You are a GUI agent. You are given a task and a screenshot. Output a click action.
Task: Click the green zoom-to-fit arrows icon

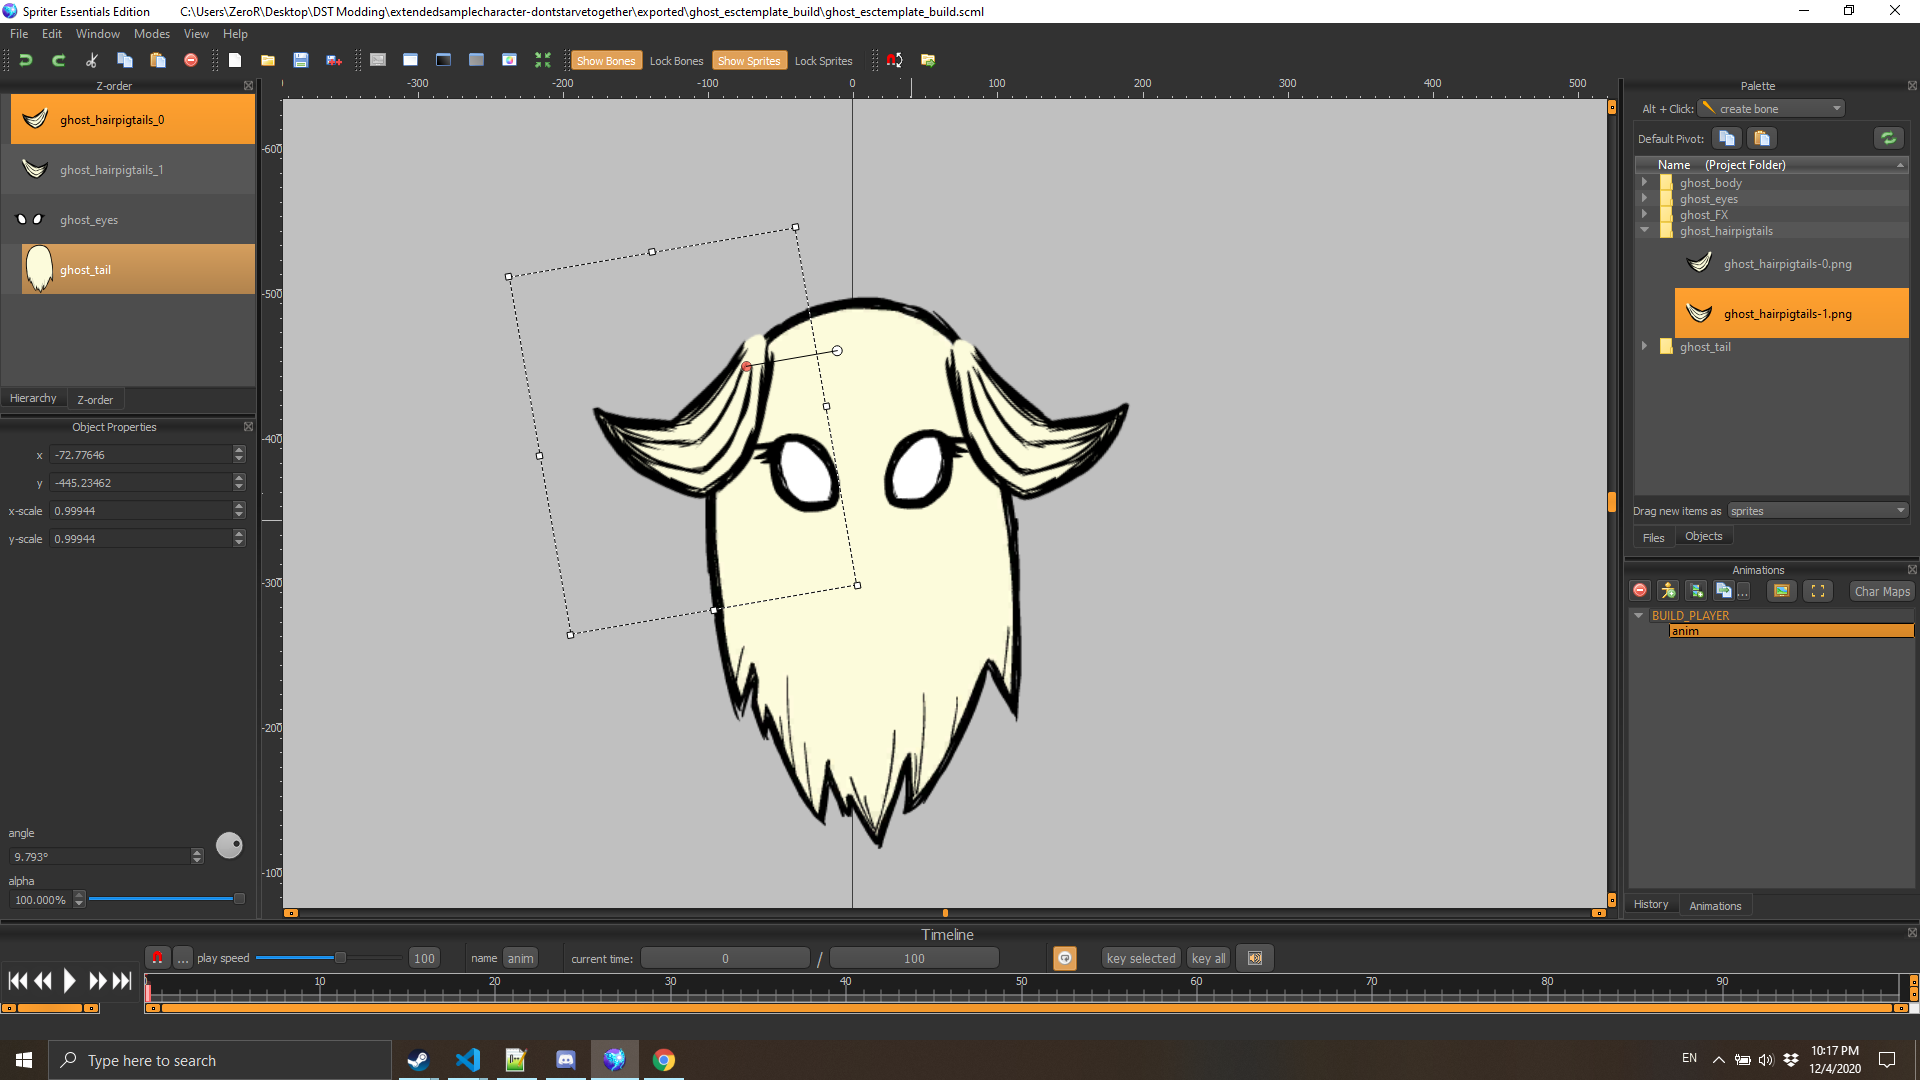542,60
